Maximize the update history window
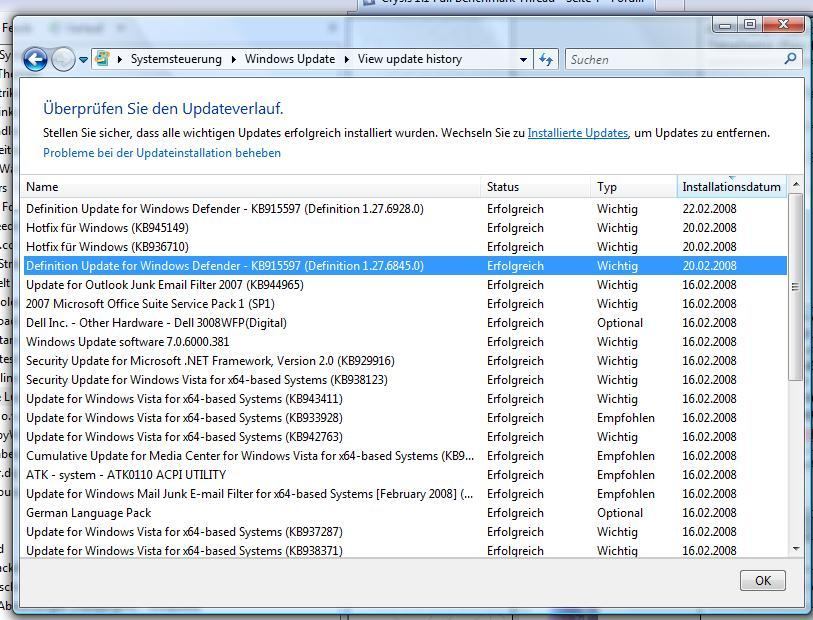 (750, 24)
